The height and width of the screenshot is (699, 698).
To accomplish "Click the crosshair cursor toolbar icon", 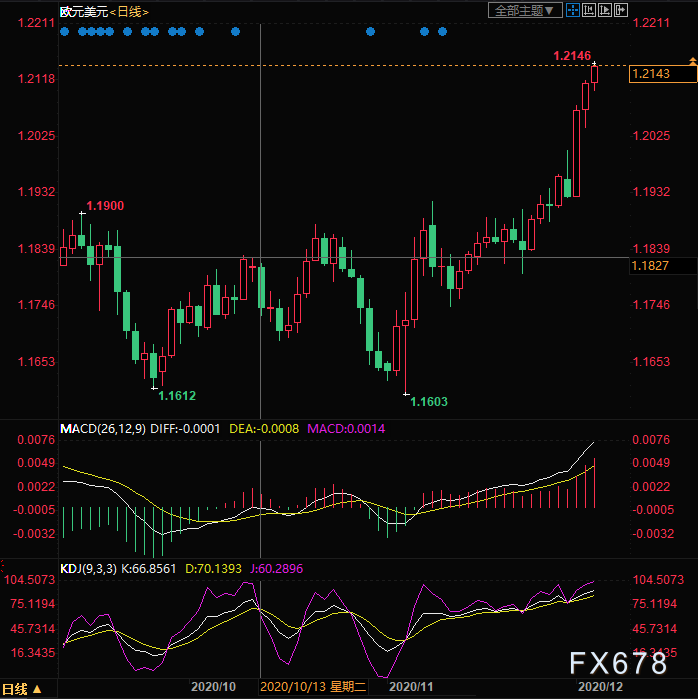I will click(x=572, y=10).
